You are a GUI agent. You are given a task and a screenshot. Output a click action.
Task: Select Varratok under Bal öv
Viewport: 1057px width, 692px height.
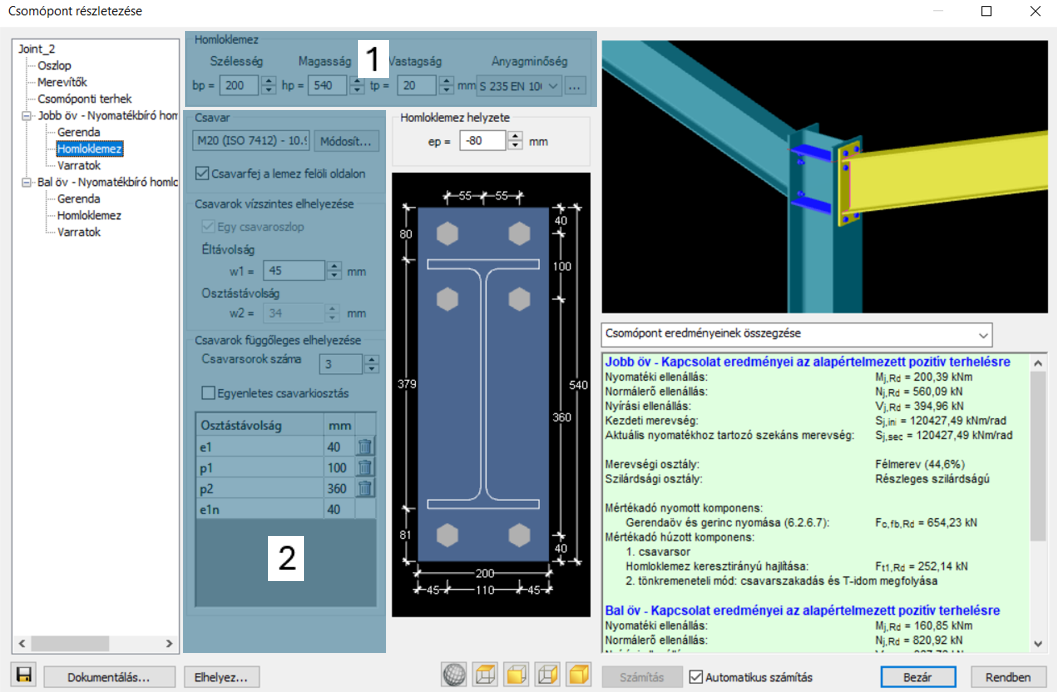[79, 232]
